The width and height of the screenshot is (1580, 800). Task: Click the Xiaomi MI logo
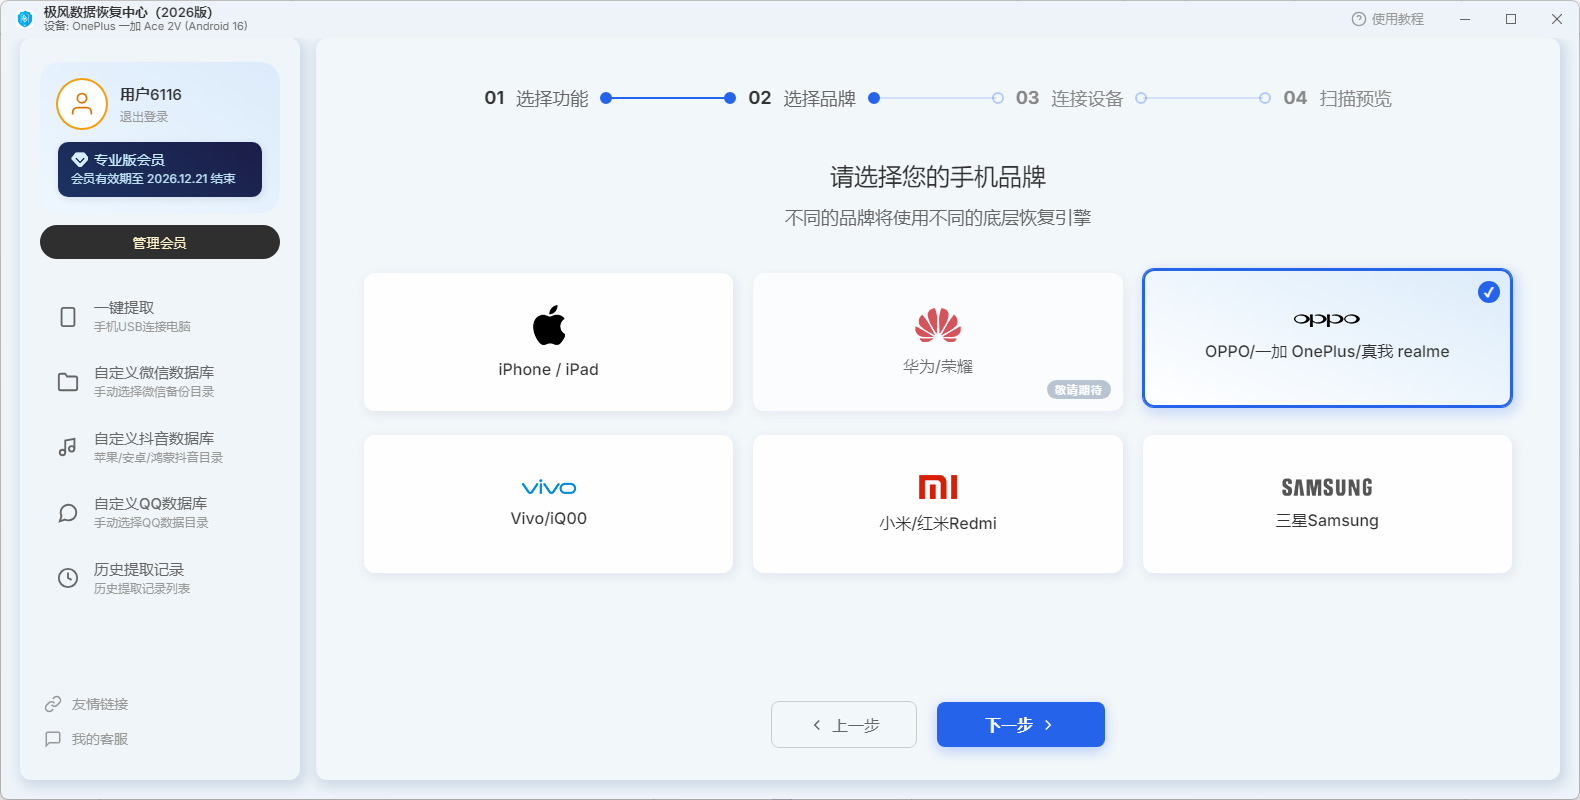point(938,487)
